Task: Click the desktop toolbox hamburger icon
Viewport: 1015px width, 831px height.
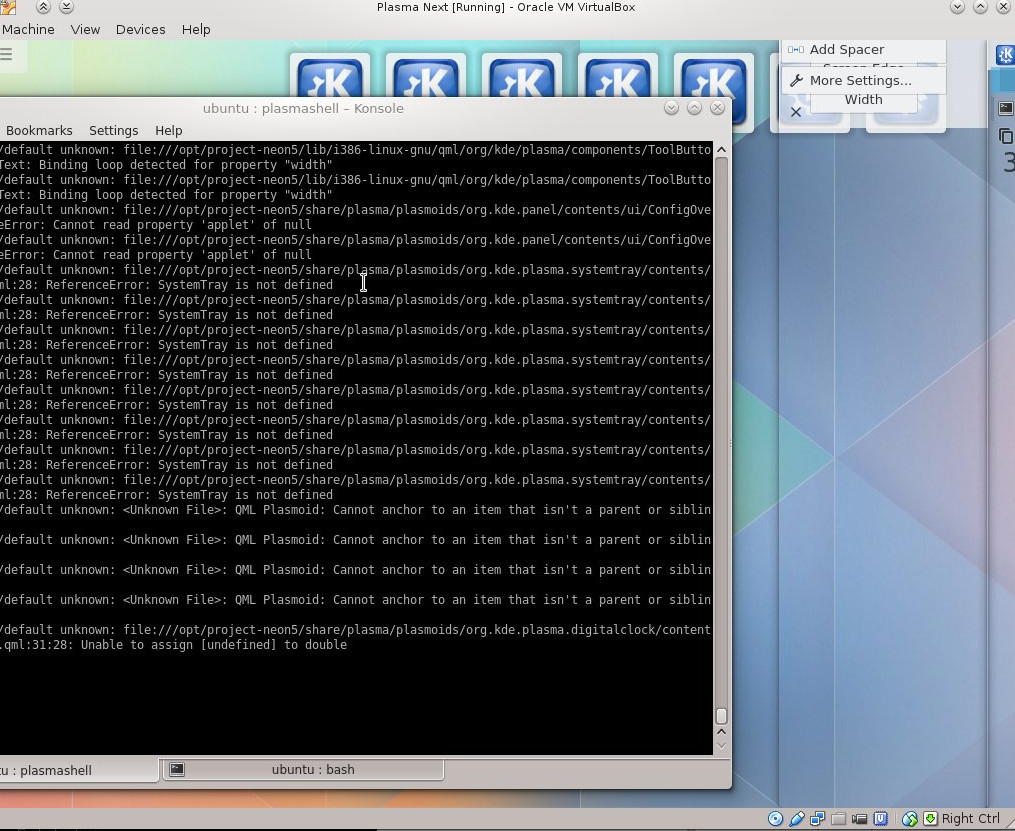Action: tap(6, 54)
